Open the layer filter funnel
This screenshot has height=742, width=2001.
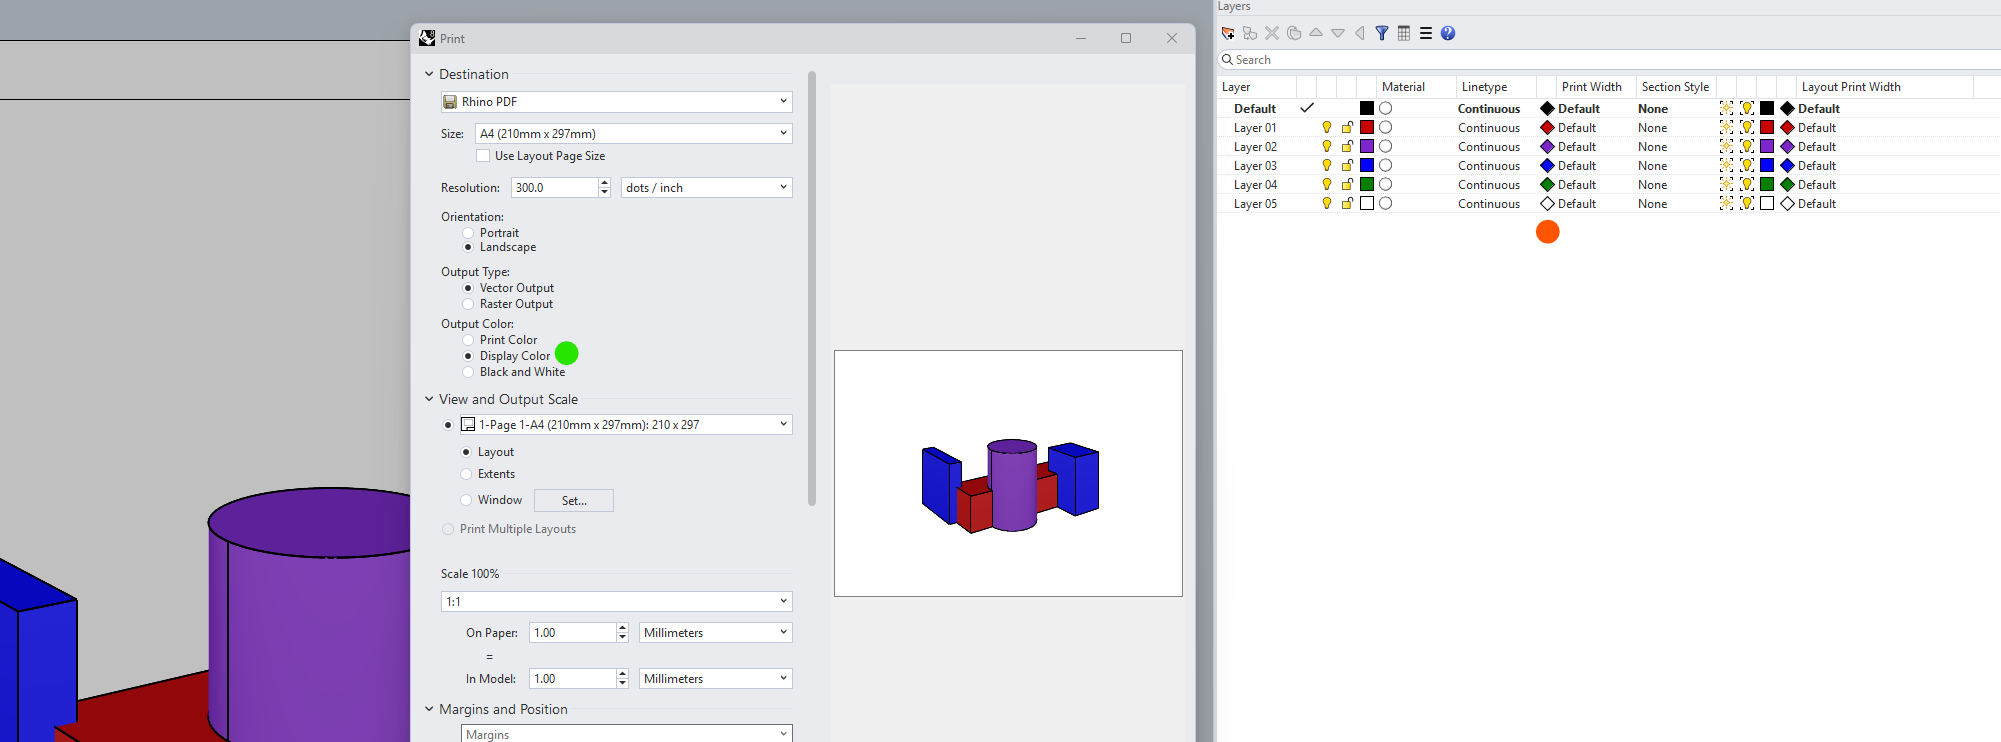[1382, 33]
